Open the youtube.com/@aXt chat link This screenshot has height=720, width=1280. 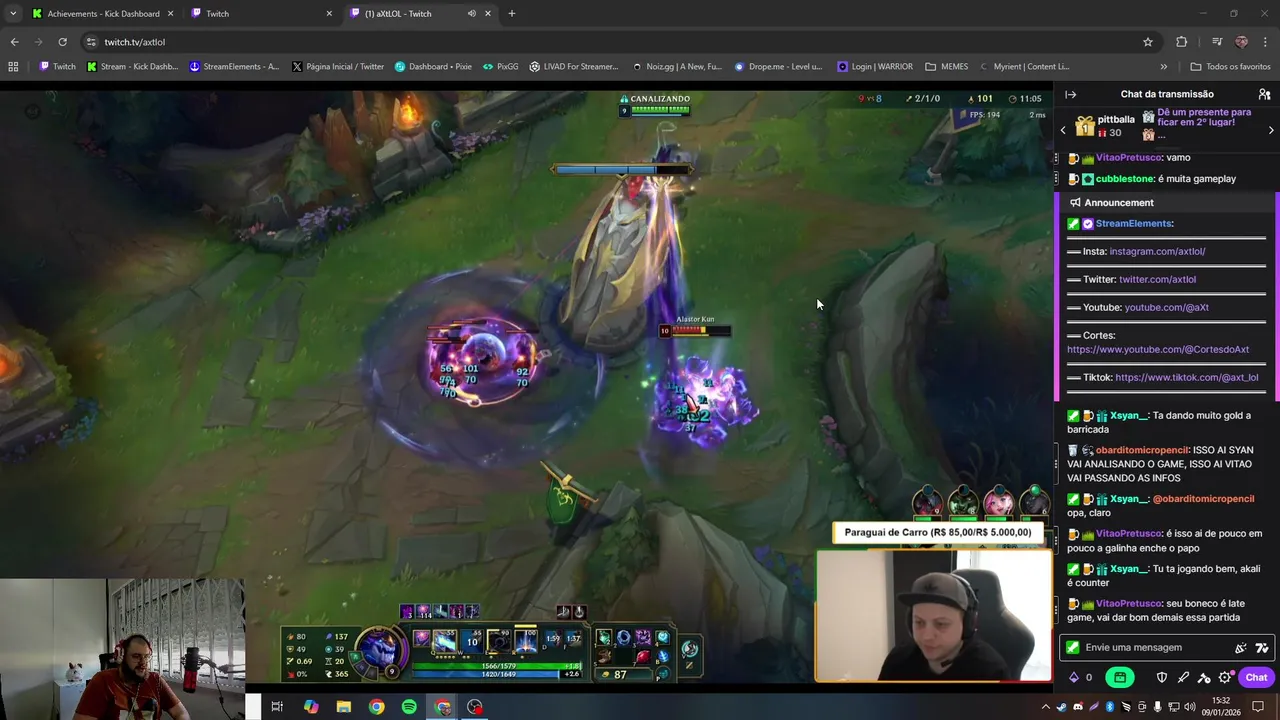(x=1166, y=307)
